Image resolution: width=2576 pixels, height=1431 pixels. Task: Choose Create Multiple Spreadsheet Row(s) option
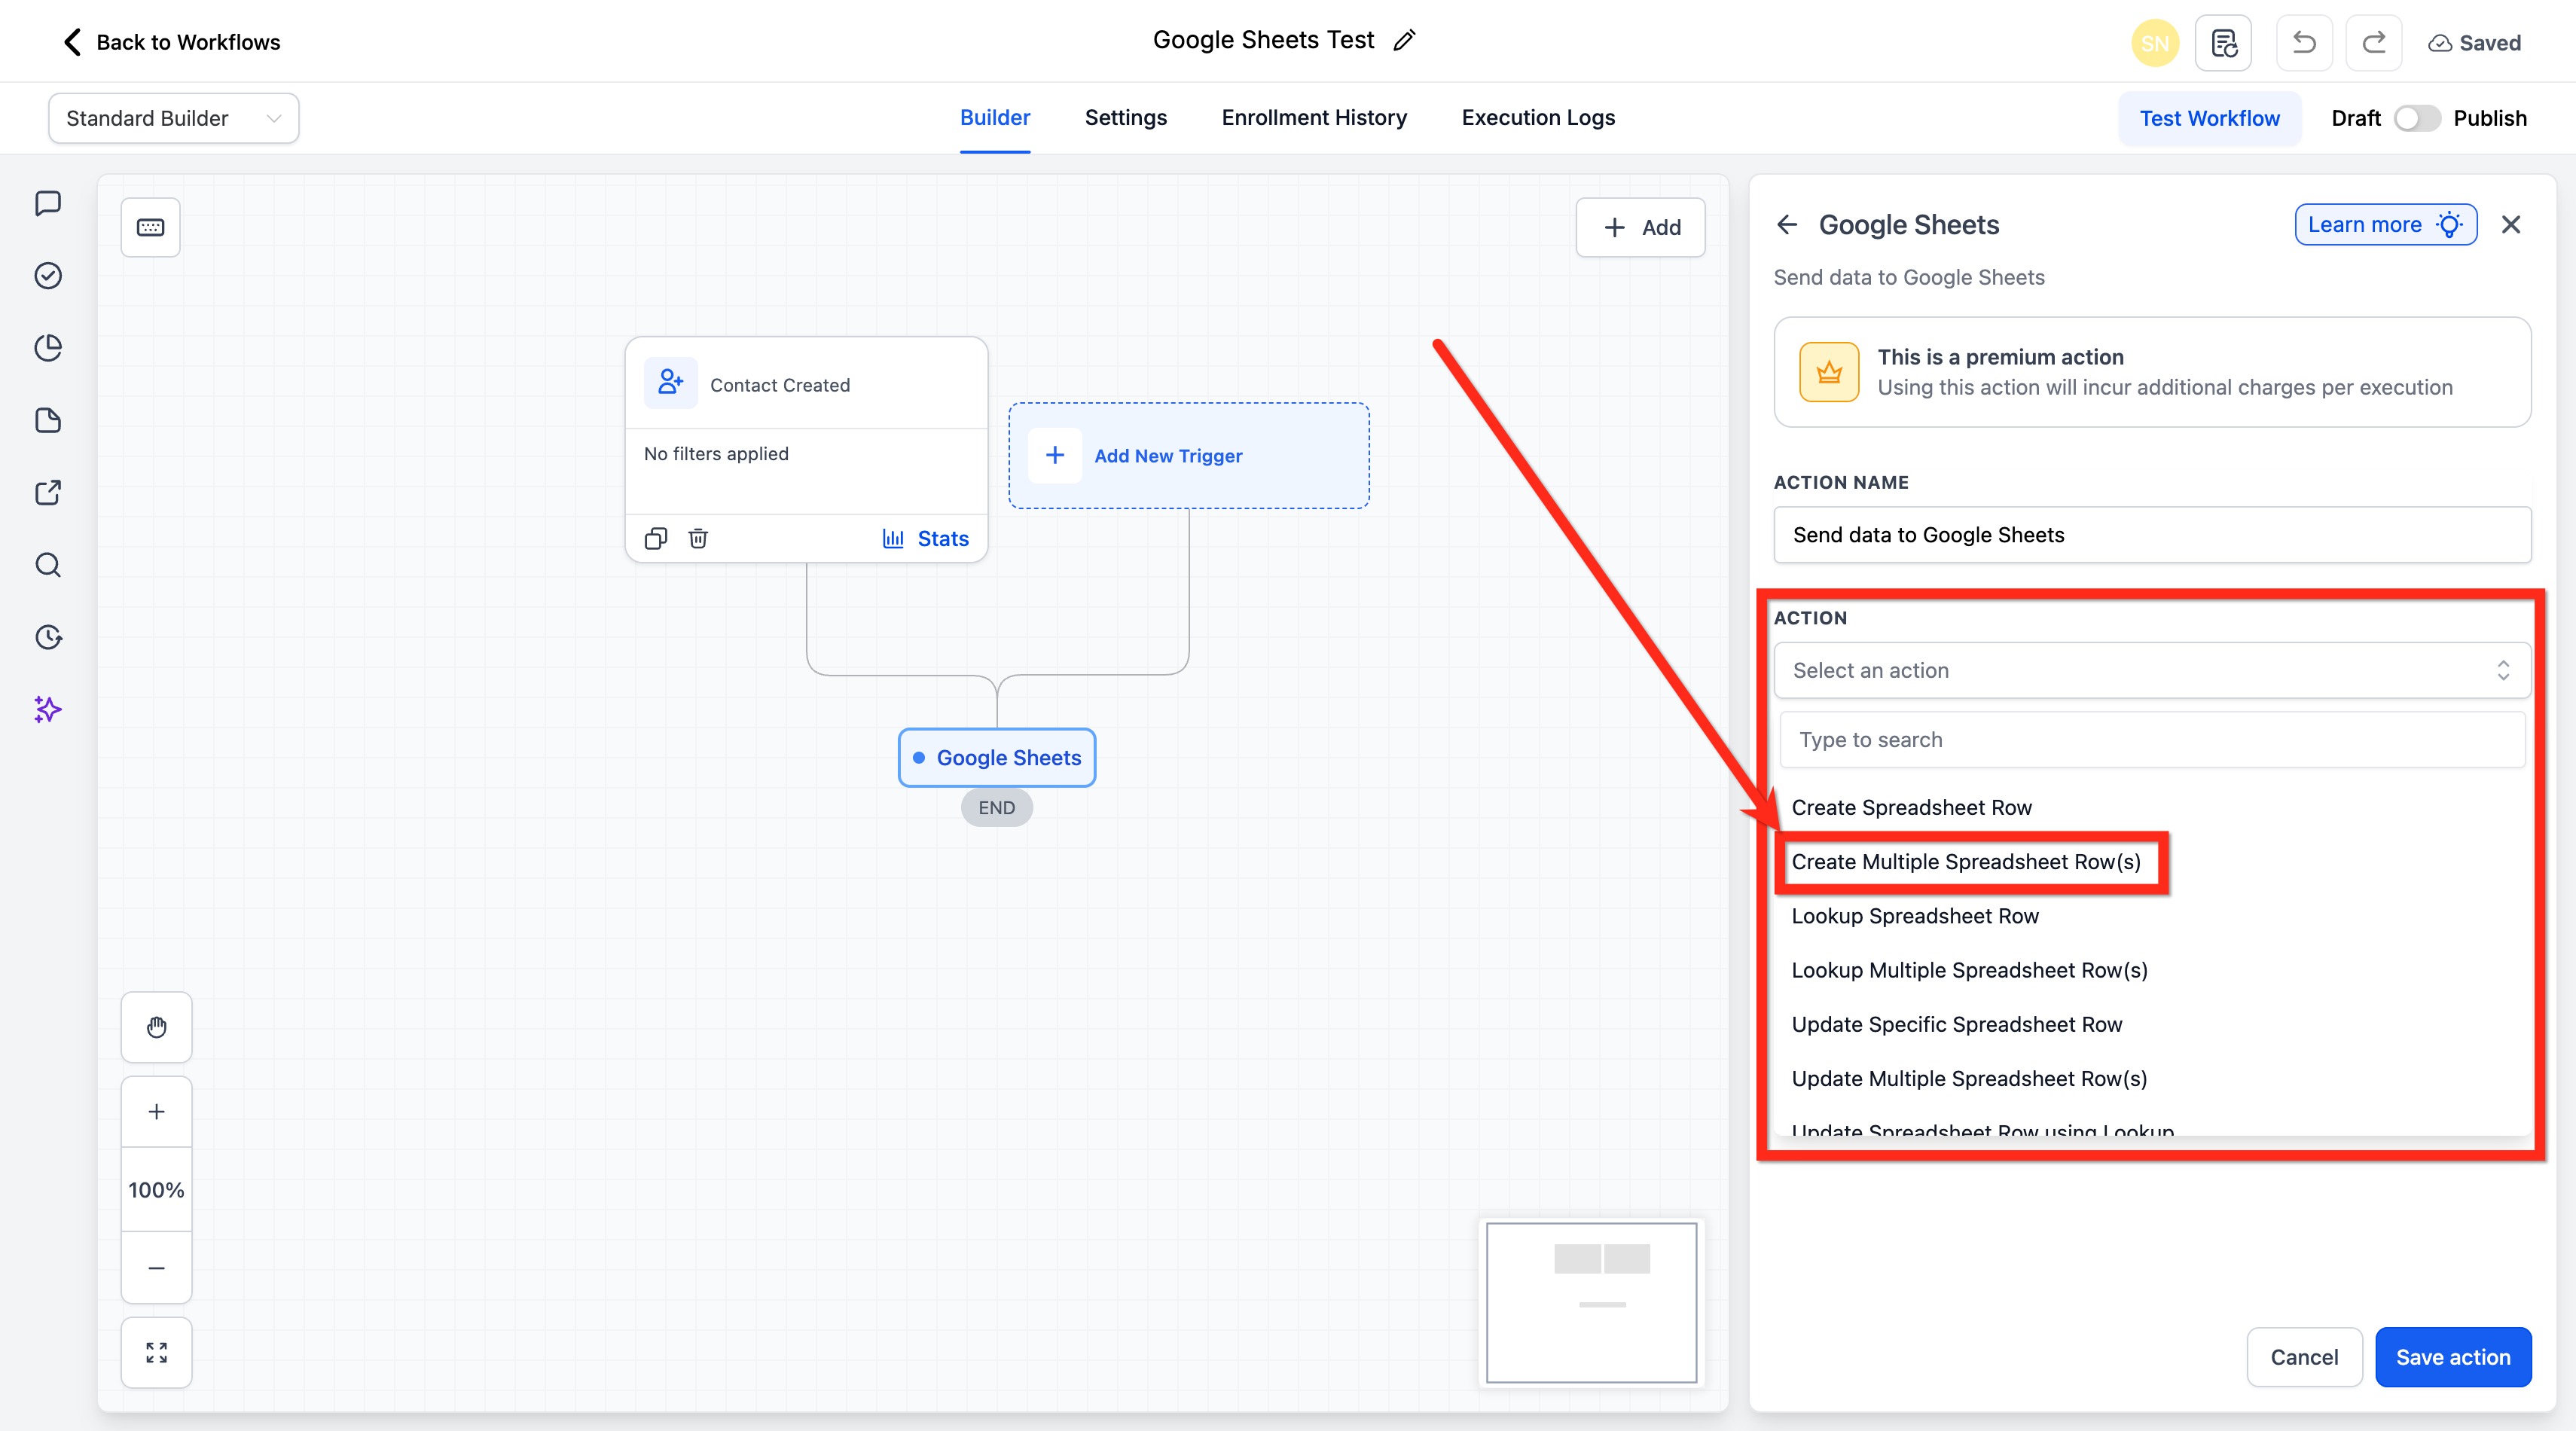coord(1965,862)
